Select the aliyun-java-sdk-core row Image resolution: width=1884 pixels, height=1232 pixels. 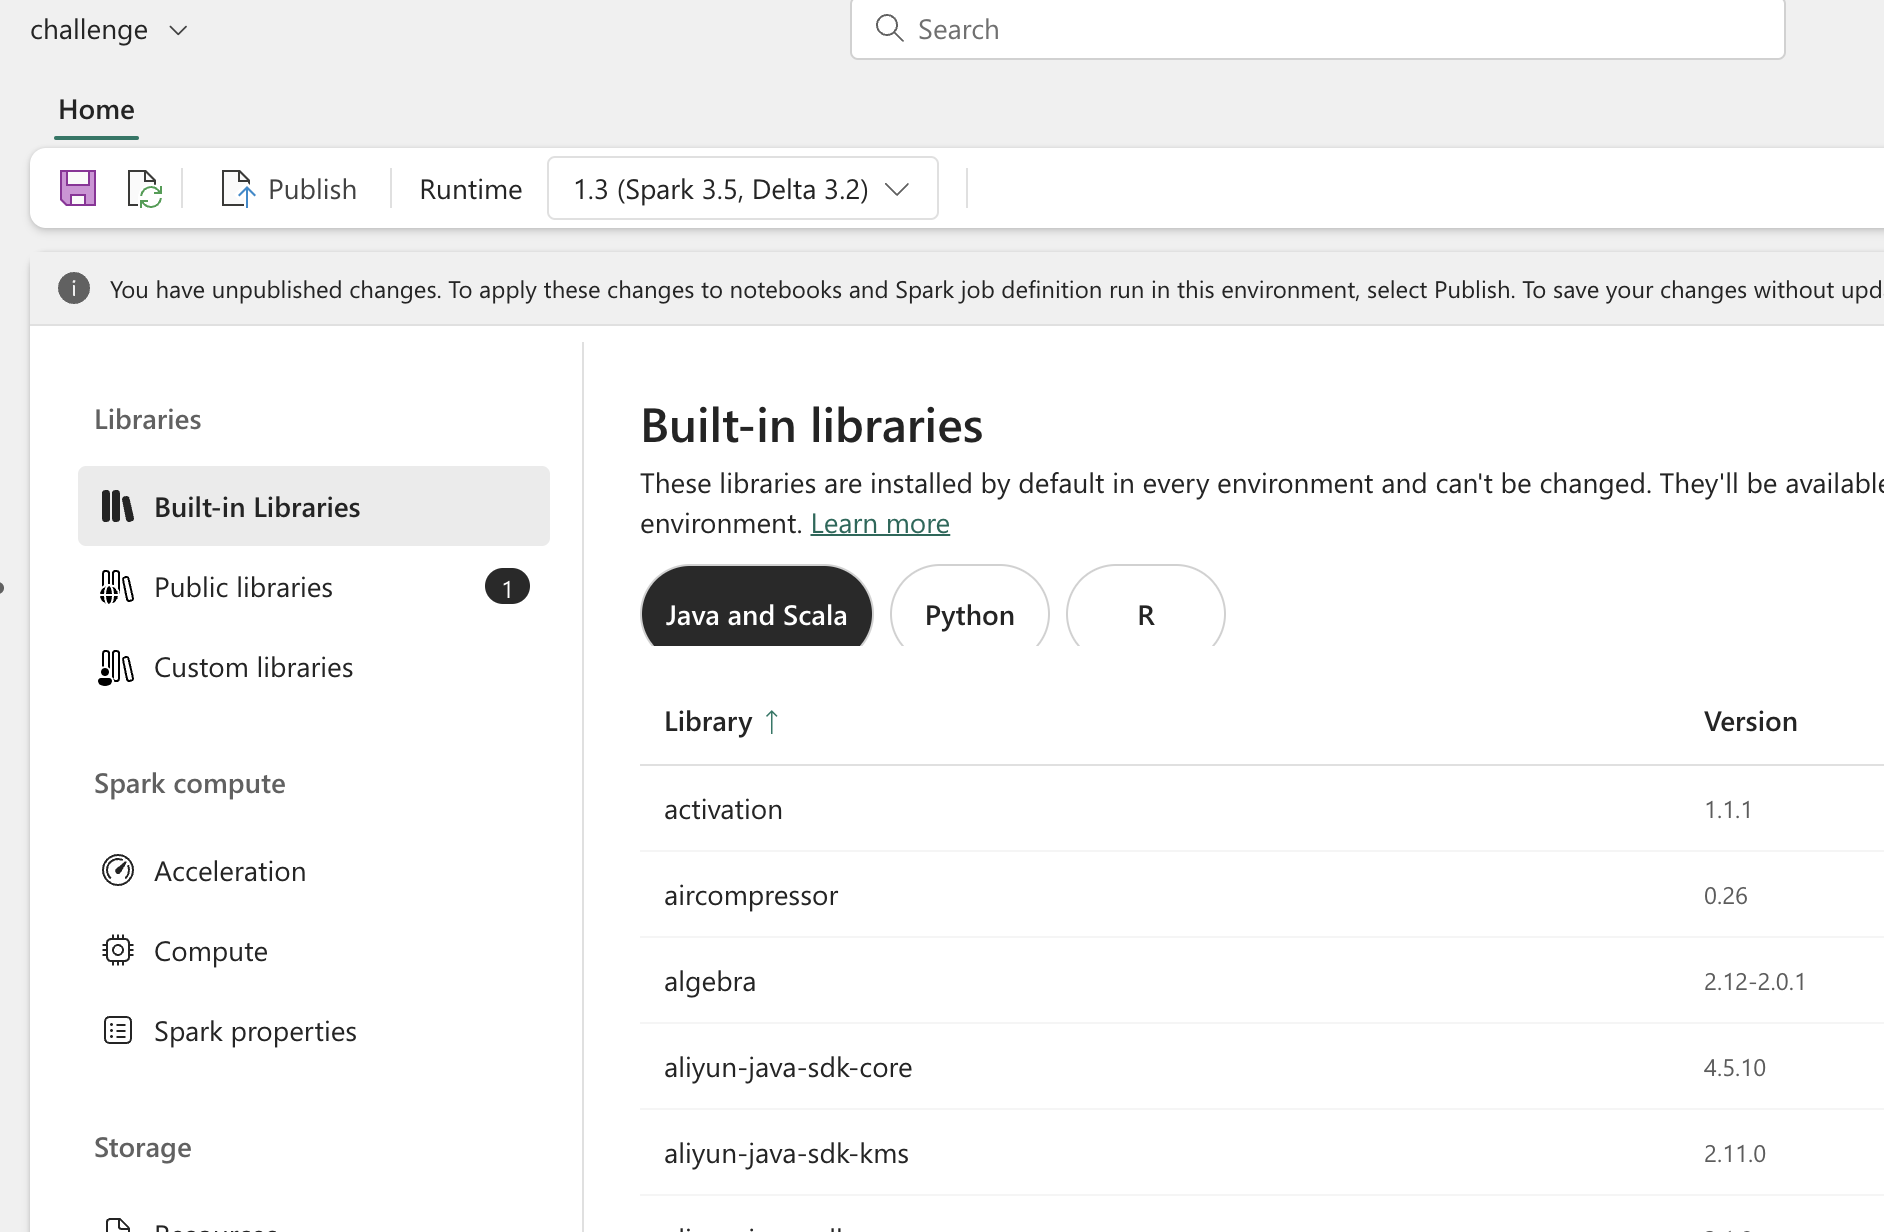pyautogui.click(x=1262, y=1067)
